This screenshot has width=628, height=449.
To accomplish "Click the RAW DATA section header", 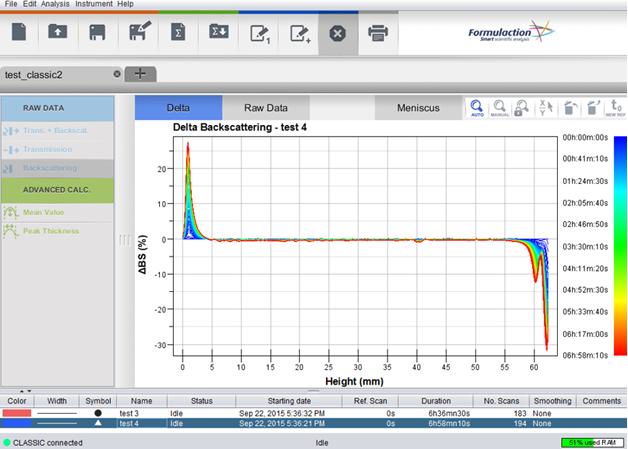I will coord(58,108).
